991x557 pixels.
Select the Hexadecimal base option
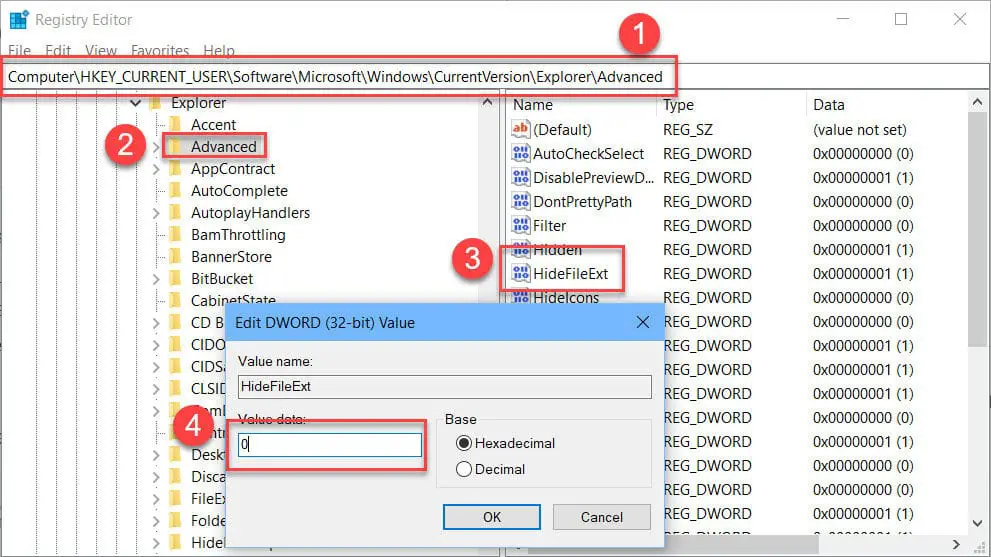tap(464, 443)
